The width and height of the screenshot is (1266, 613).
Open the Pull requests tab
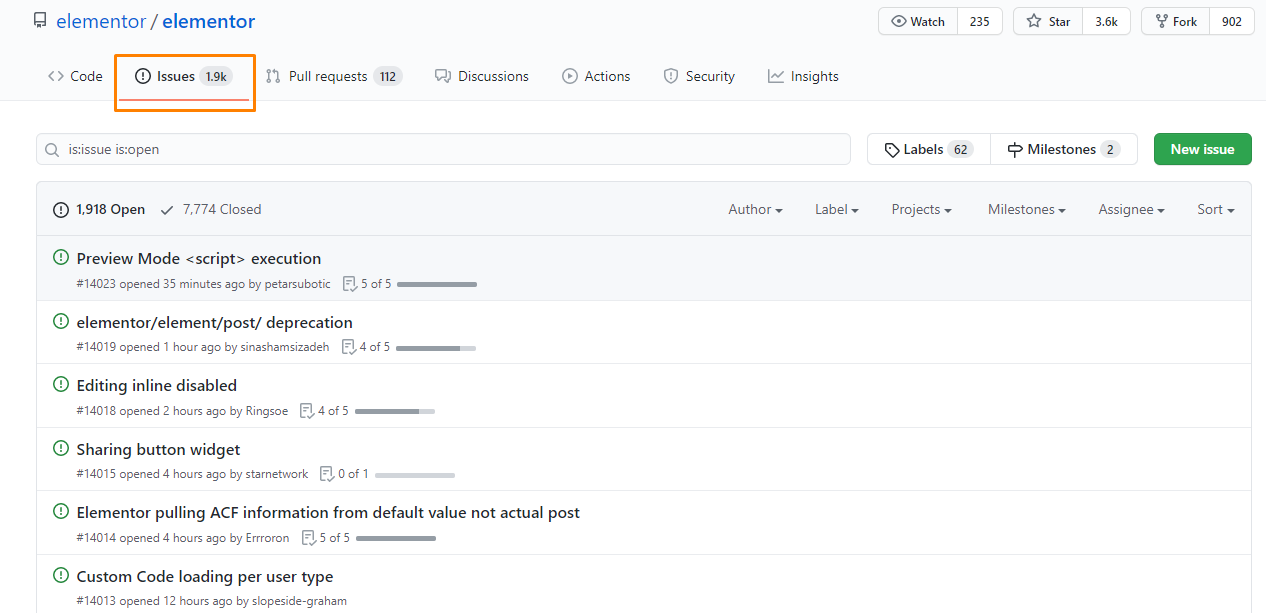(x=334, y=76)
